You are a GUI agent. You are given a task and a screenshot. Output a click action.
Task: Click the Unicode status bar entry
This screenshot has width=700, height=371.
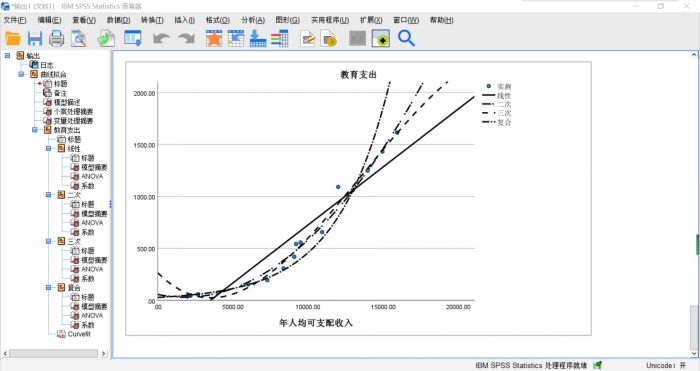pos(666,366)
